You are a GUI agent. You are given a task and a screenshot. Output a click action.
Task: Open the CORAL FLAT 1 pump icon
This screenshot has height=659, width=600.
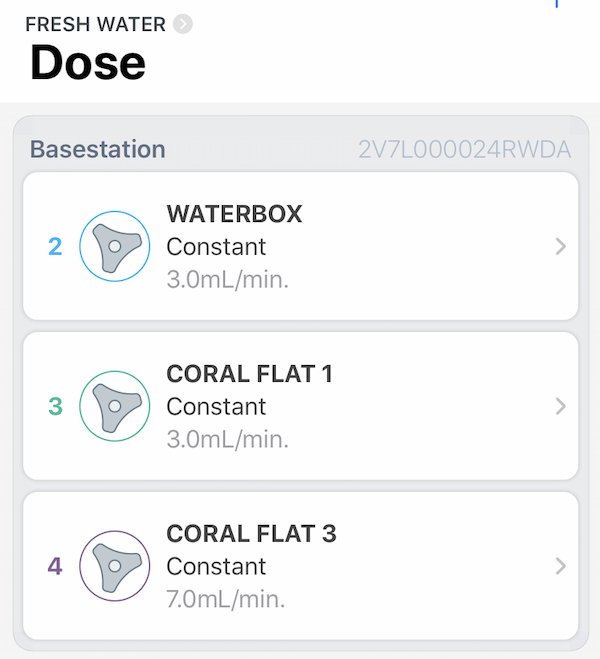[115, 406]
